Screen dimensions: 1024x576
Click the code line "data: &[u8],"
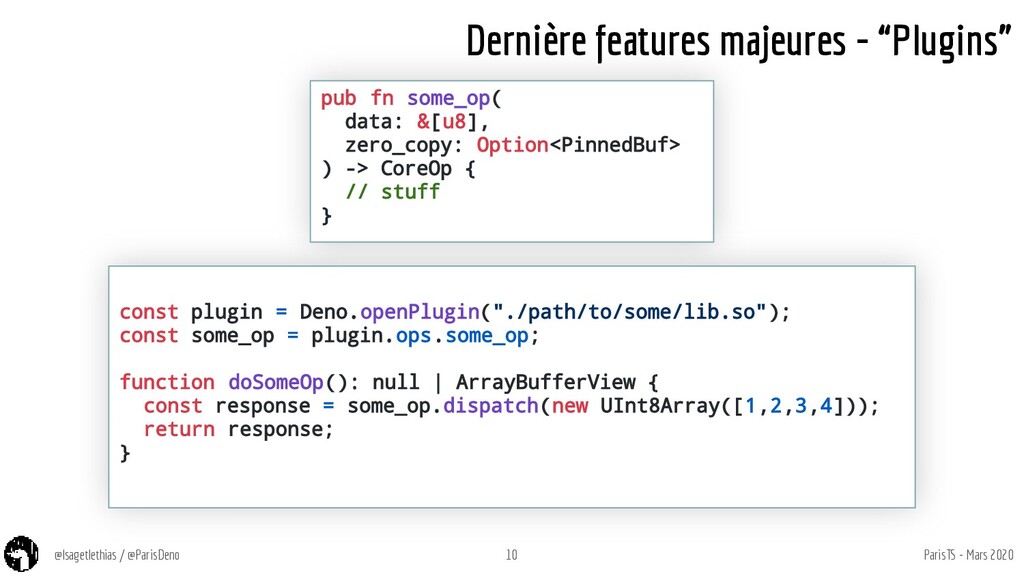coord(417,121)
